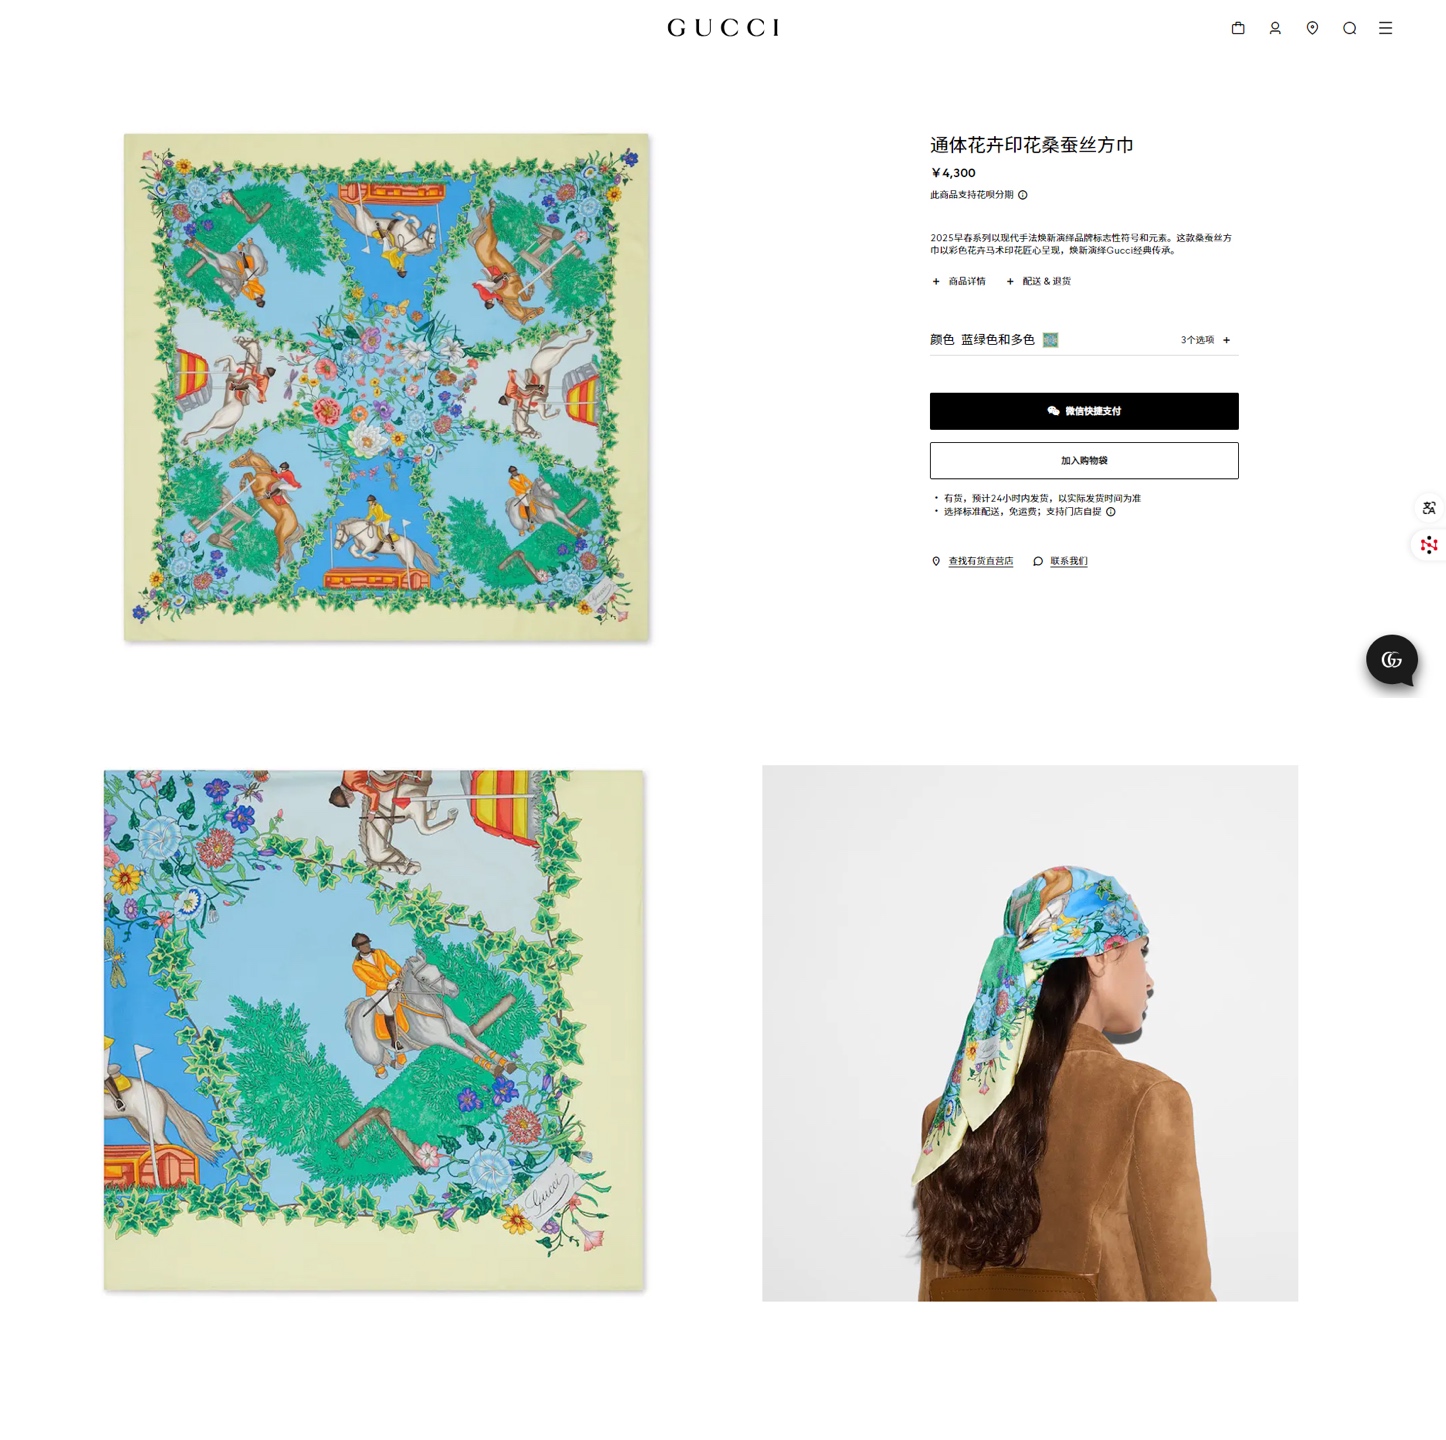
Task: Expand the 商品详情 section
Action: tap(959, 281)
